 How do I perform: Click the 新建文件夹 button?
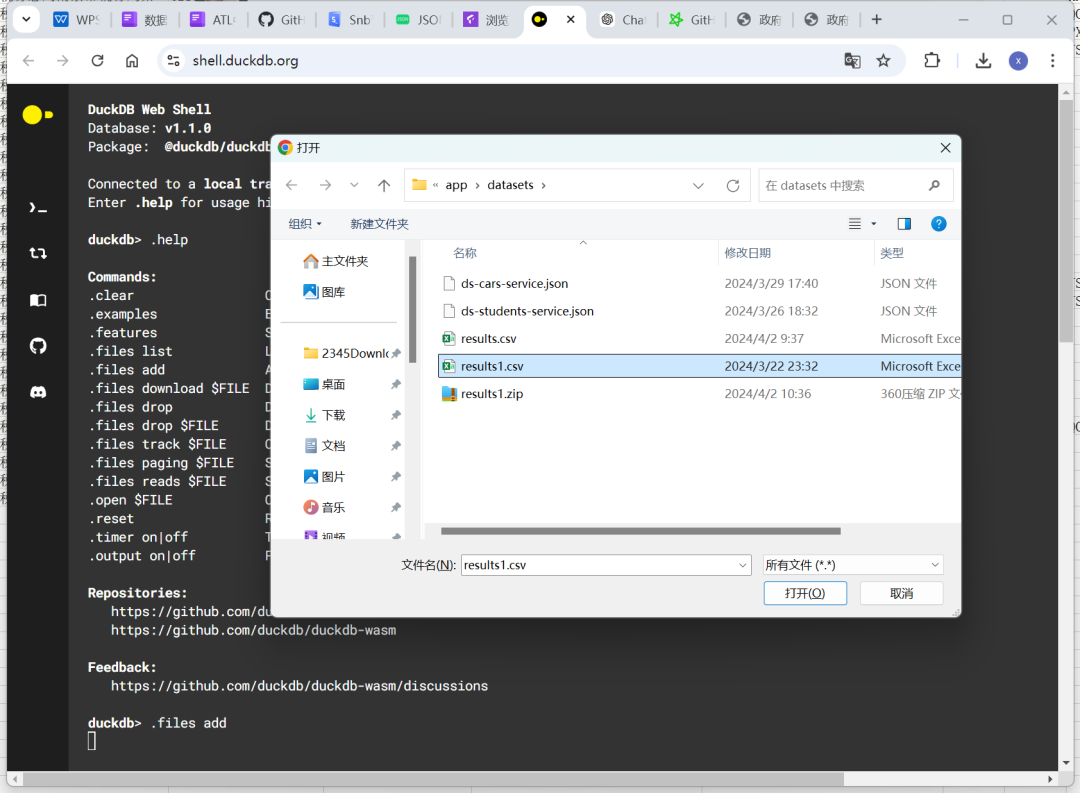click(x=379, y=223)
